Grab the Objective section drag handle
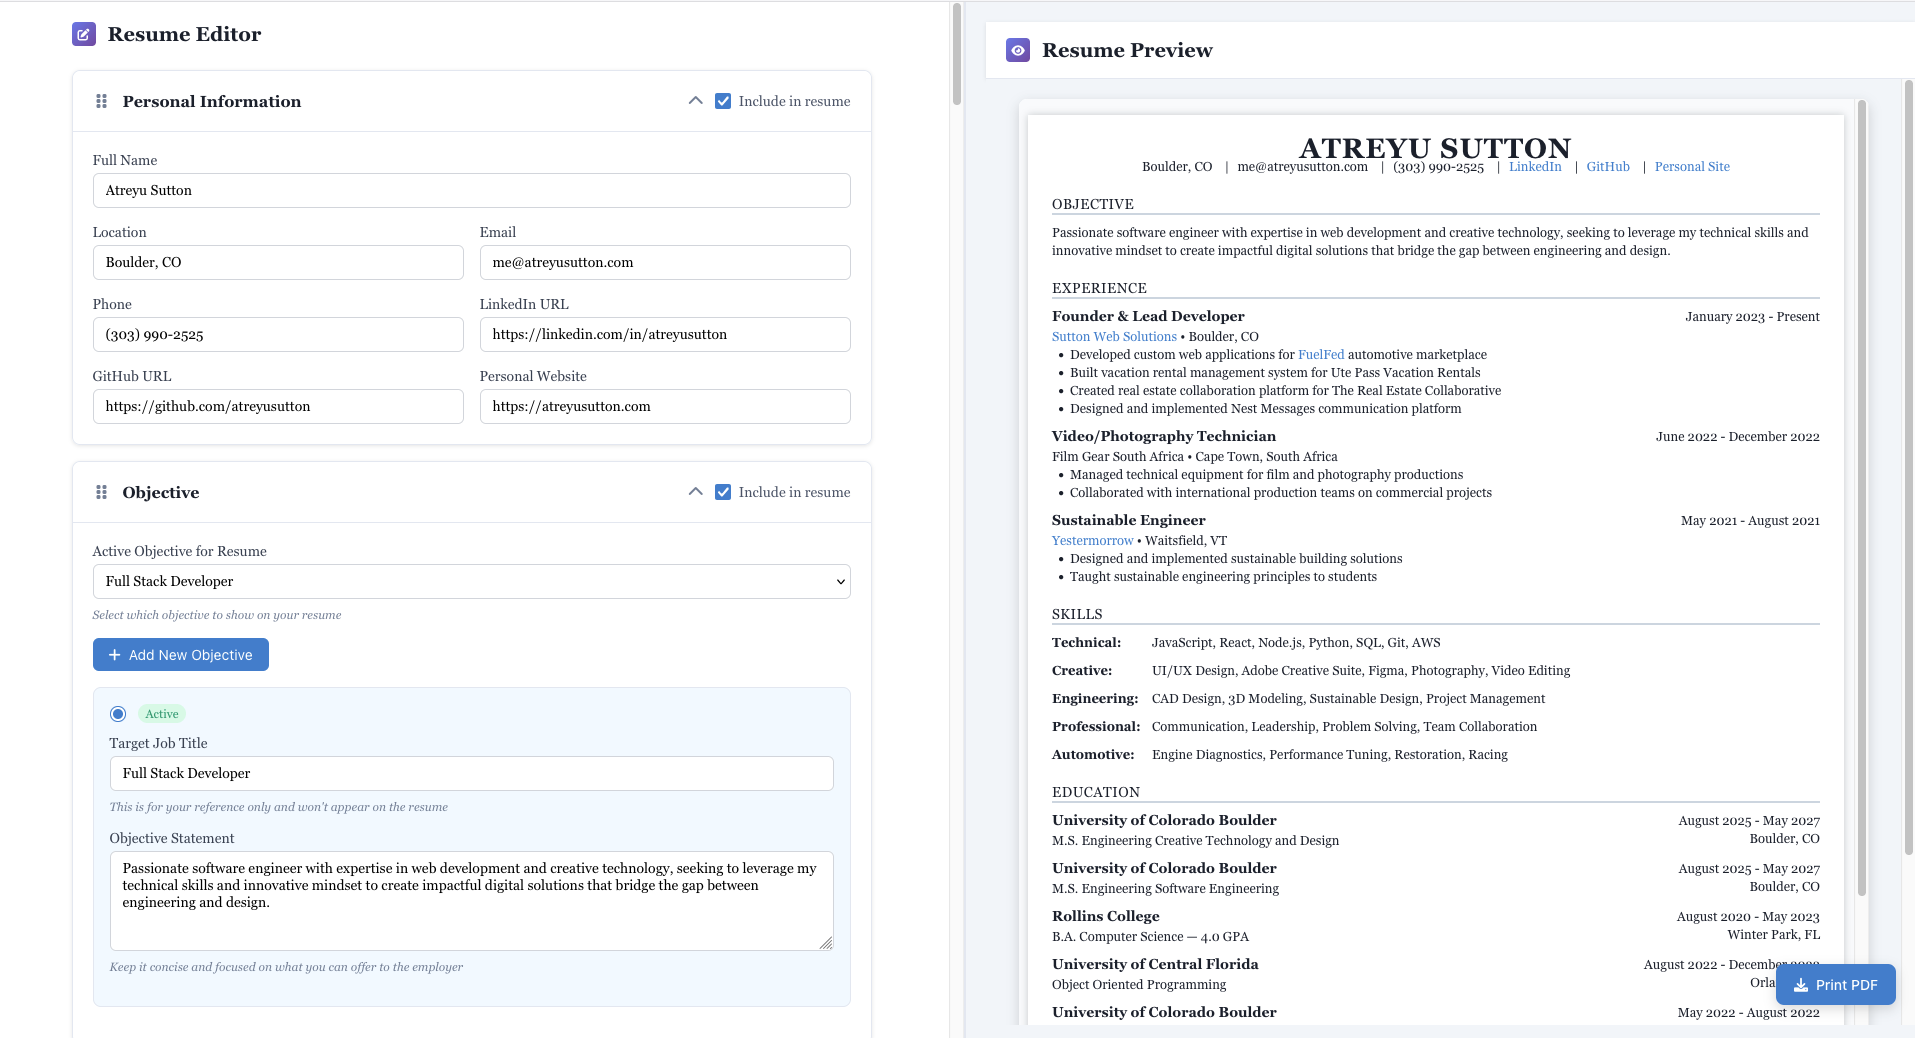Viewport: 1915px width, 1038px height. 100,491
